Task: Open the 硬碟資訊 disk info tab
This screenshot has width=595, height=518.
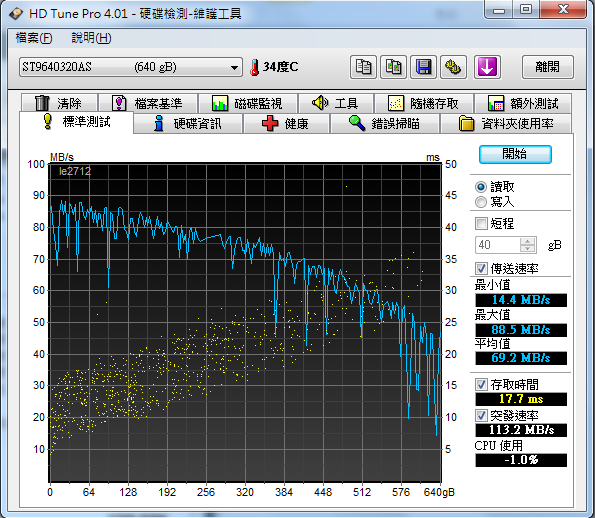Action: [188, 124]
